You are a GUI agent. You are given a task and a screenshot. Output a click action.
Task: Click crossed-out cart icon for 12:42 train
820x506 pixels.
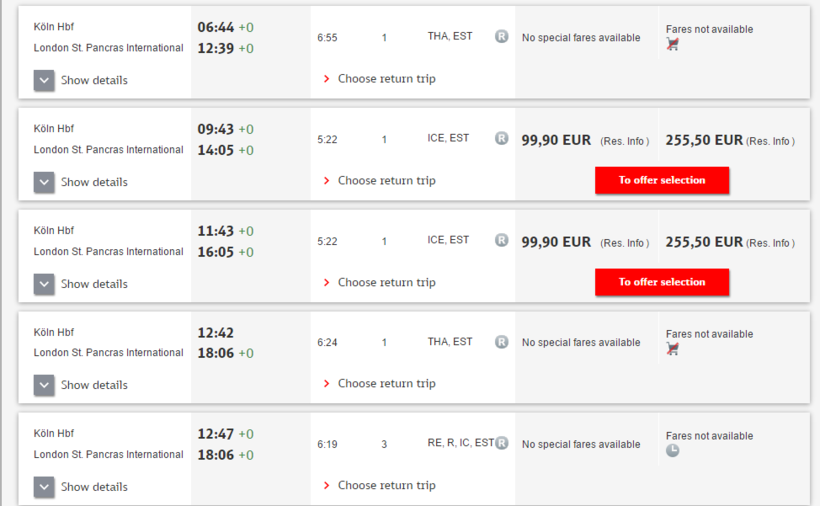point(673,349)
